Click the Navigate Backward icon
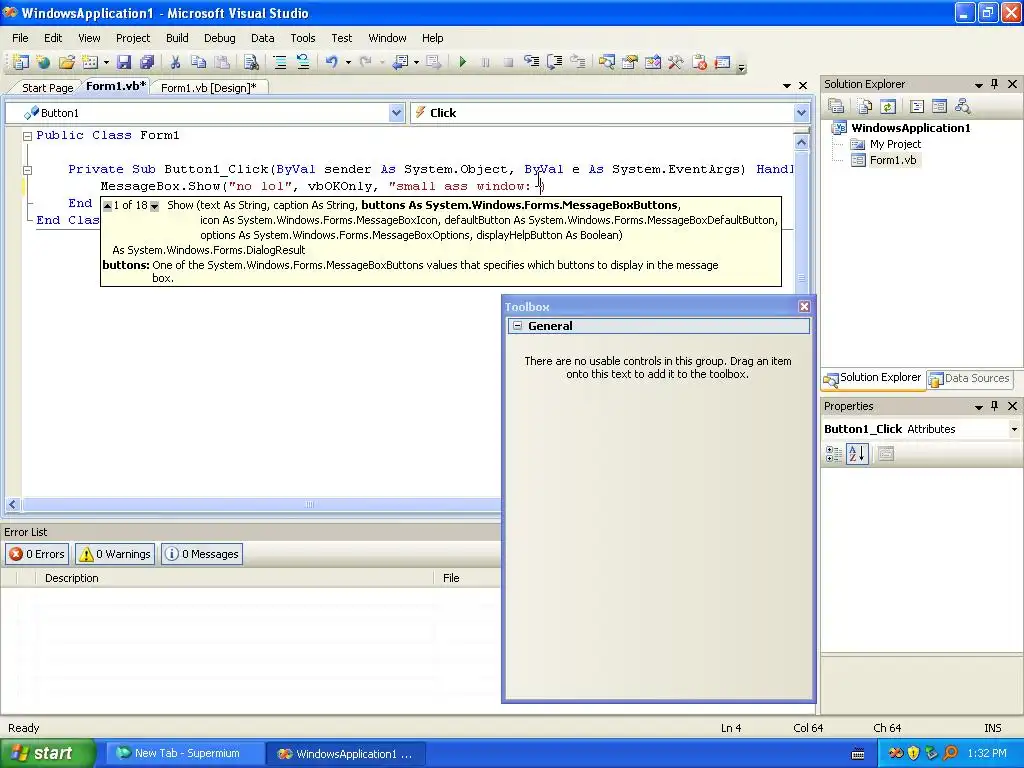The image size is (1024, 768). 400,62
